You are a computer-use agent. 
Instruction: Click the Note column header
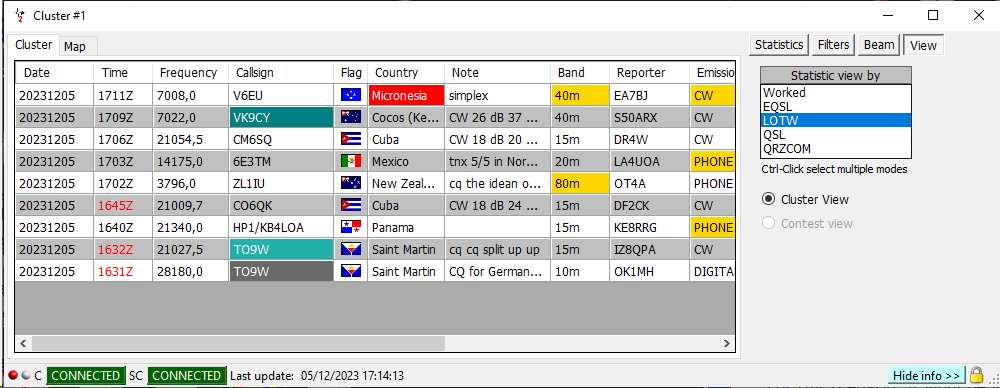click(497, 73)
